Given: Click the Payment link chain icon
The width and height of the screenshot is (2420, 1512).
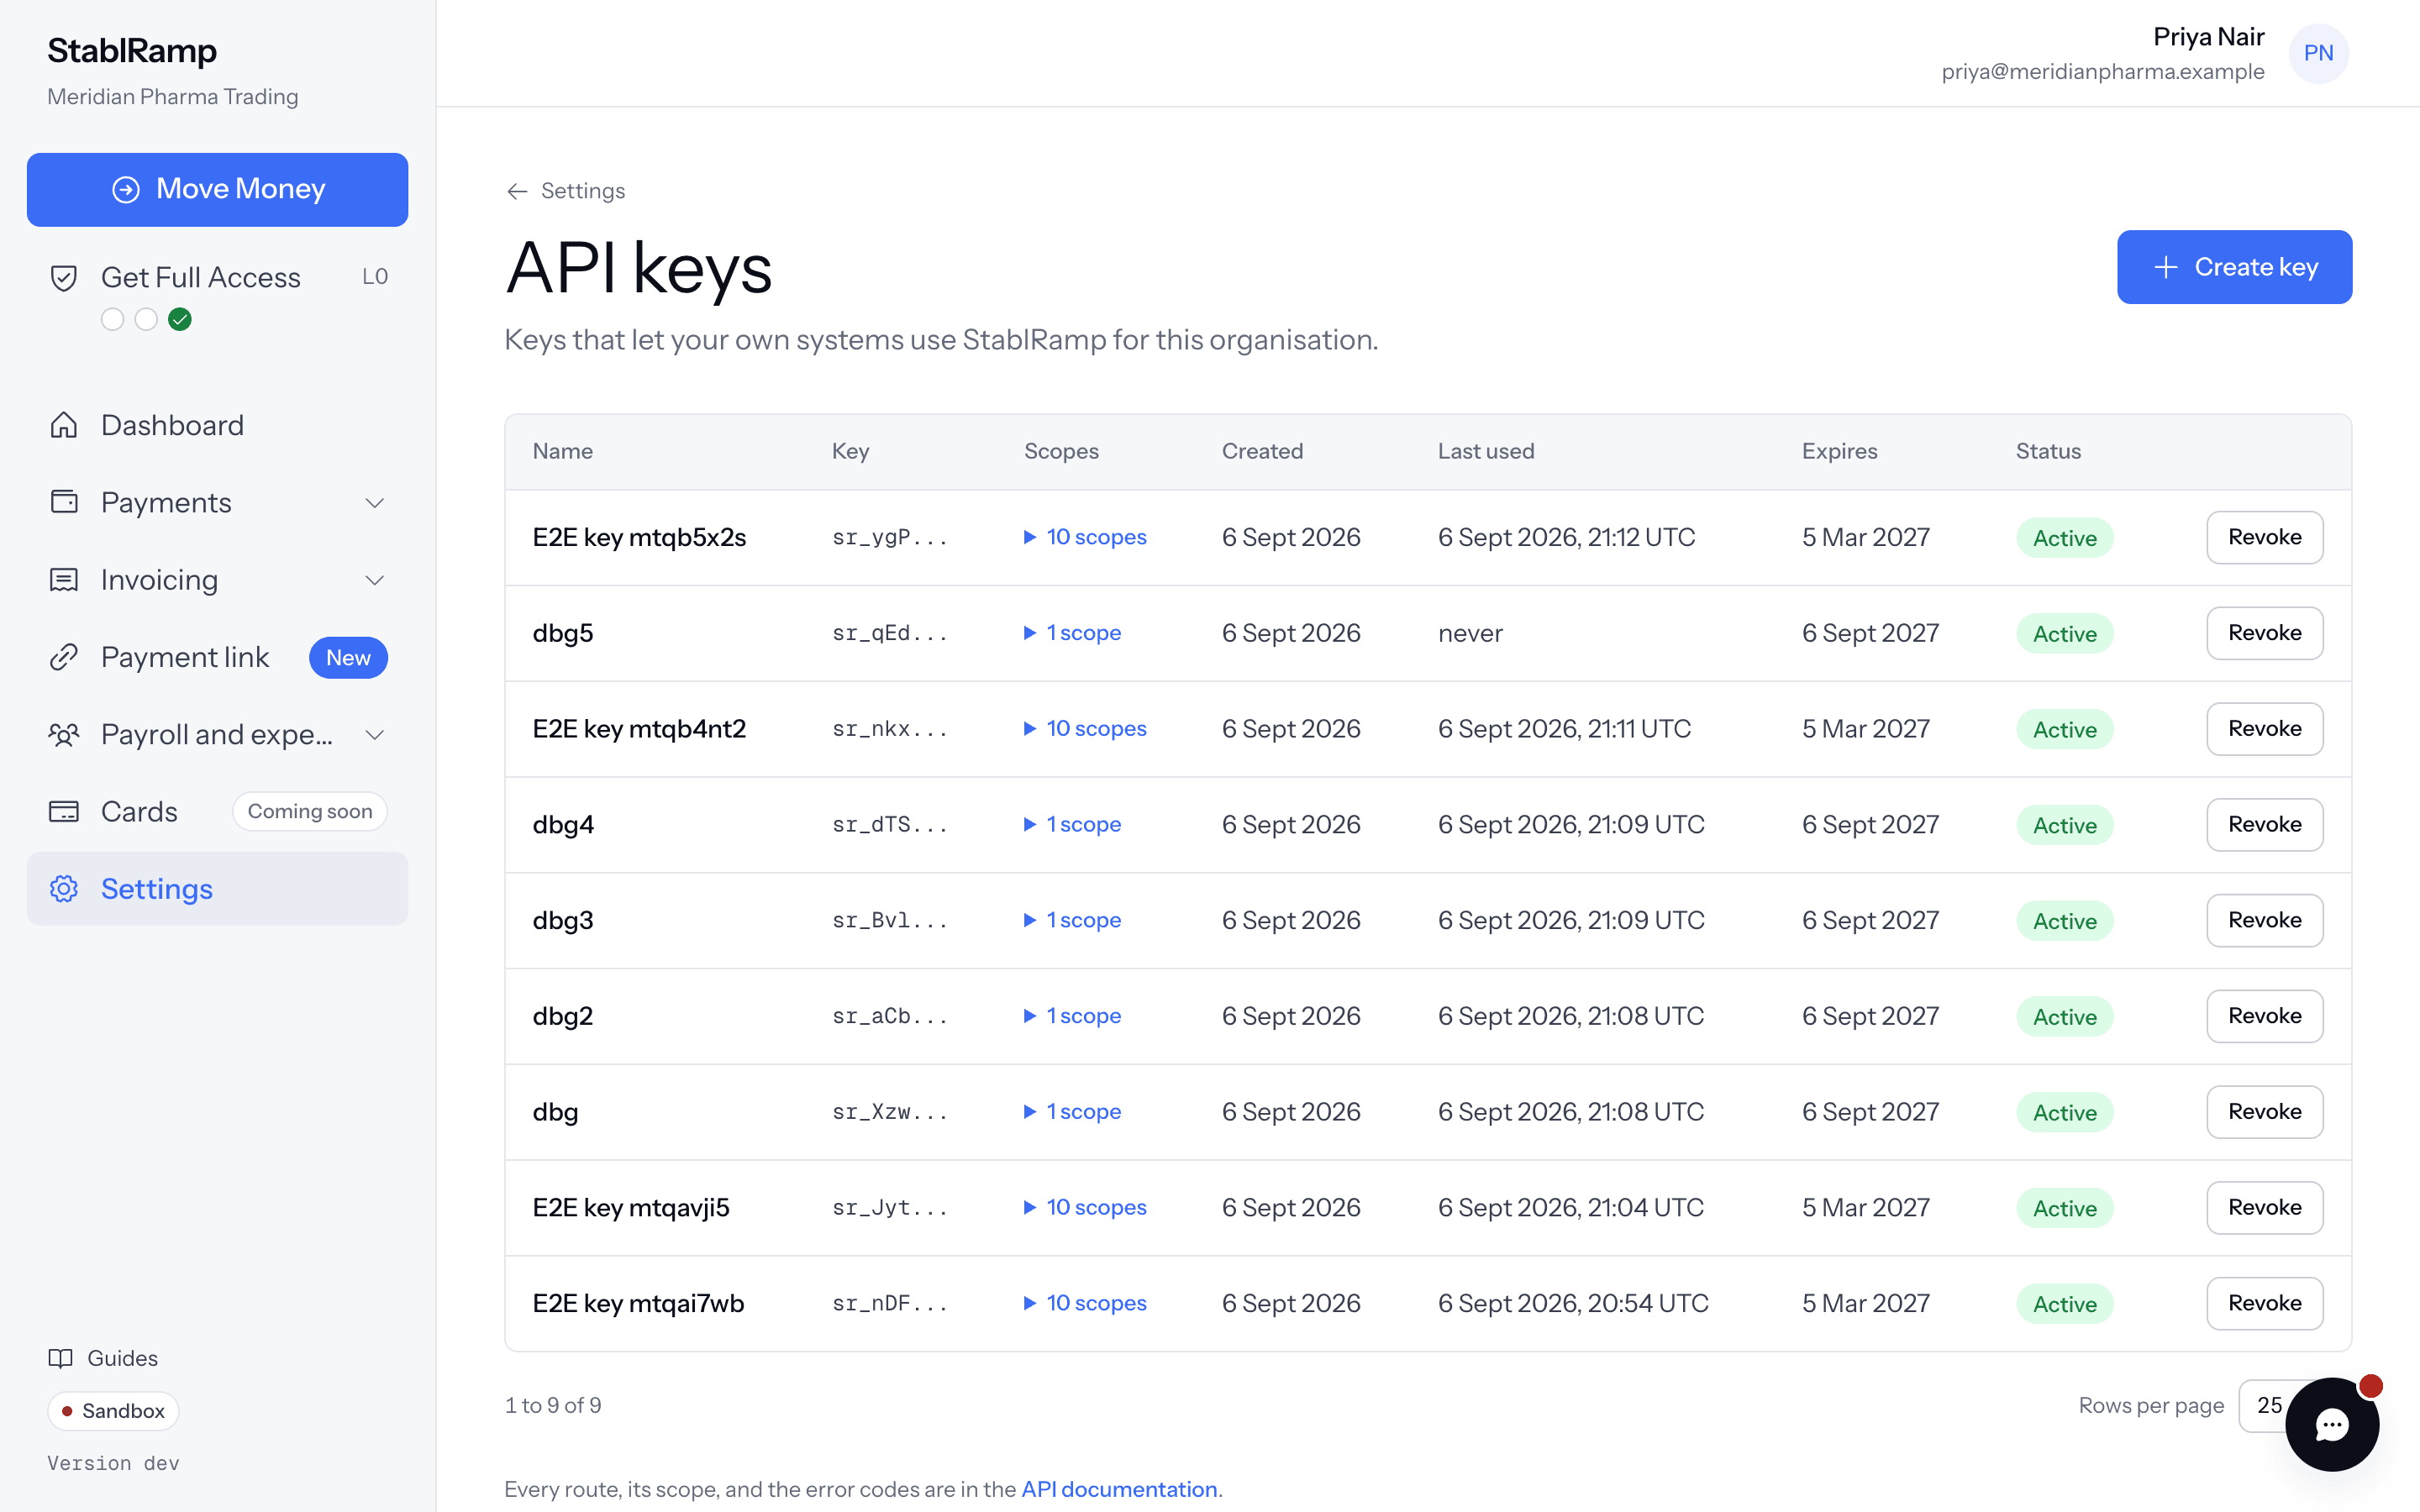Looking at the screenshot, I should click(x=64, y=657).
